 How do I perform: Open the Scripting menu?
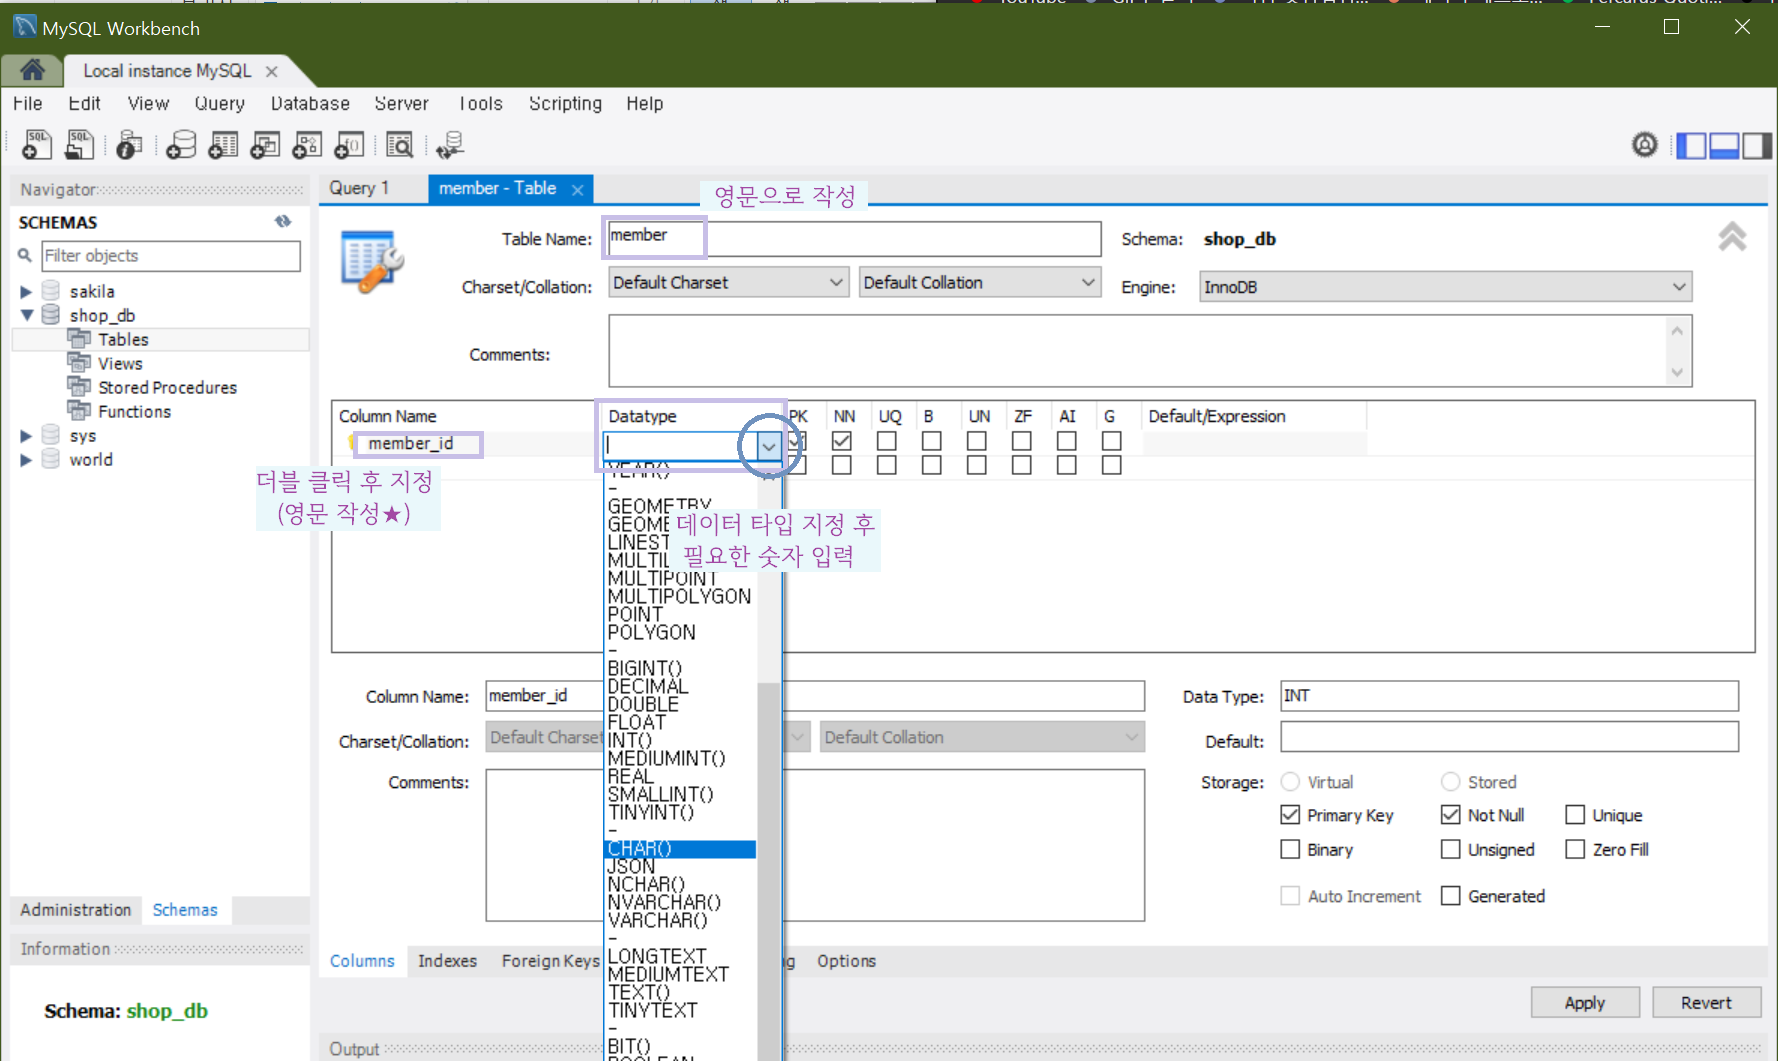point(565,103)
